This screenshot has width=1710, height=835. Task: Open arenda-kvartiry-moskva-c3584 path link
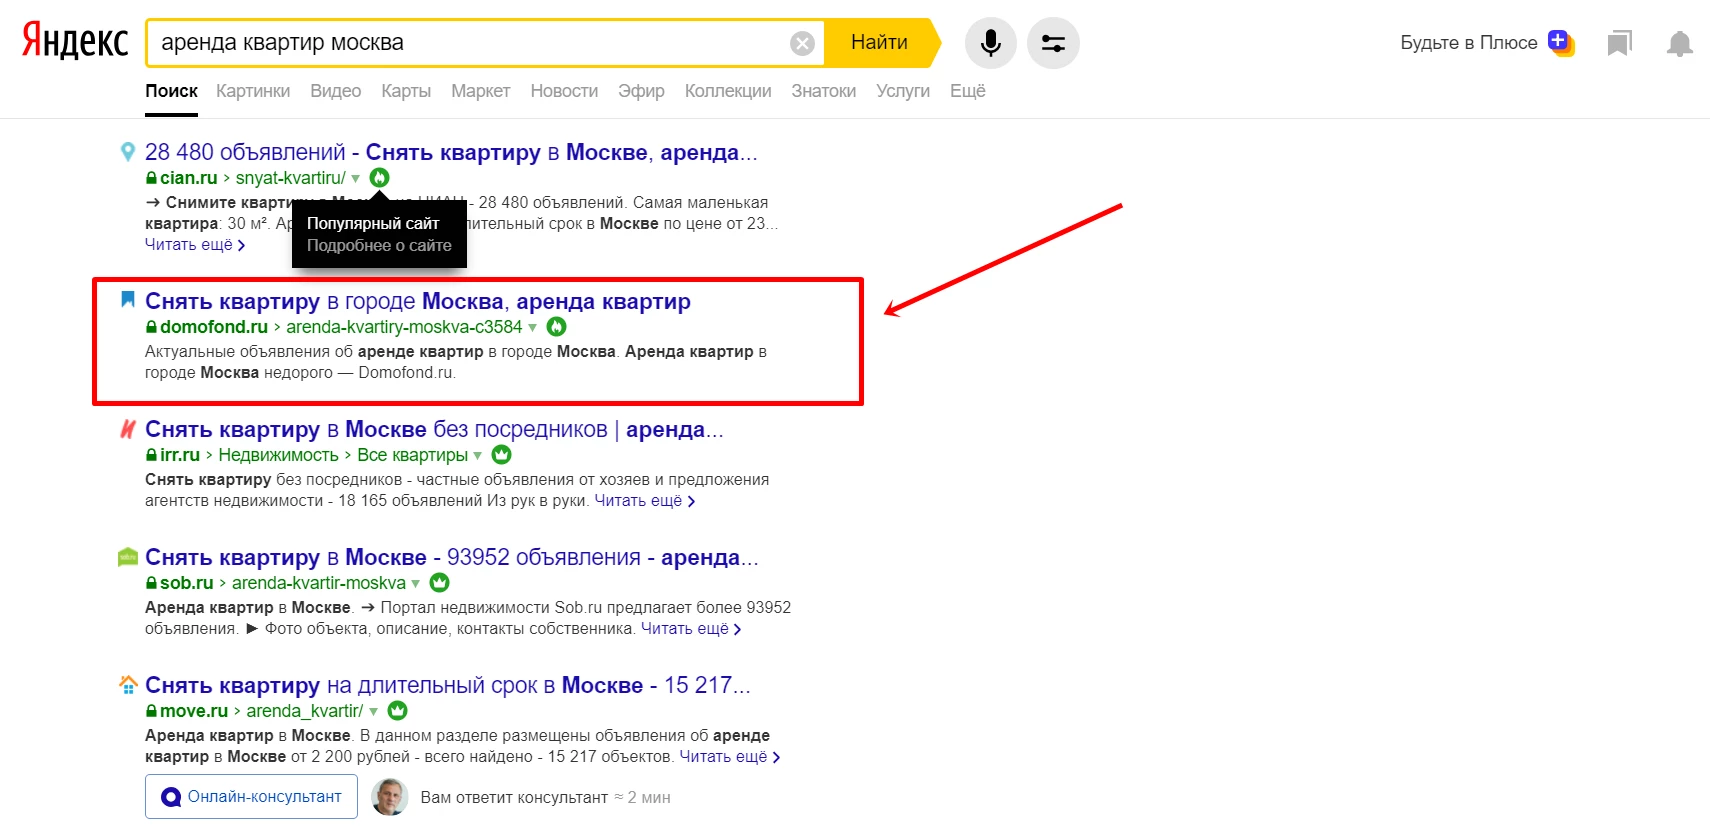click(404, 327)
